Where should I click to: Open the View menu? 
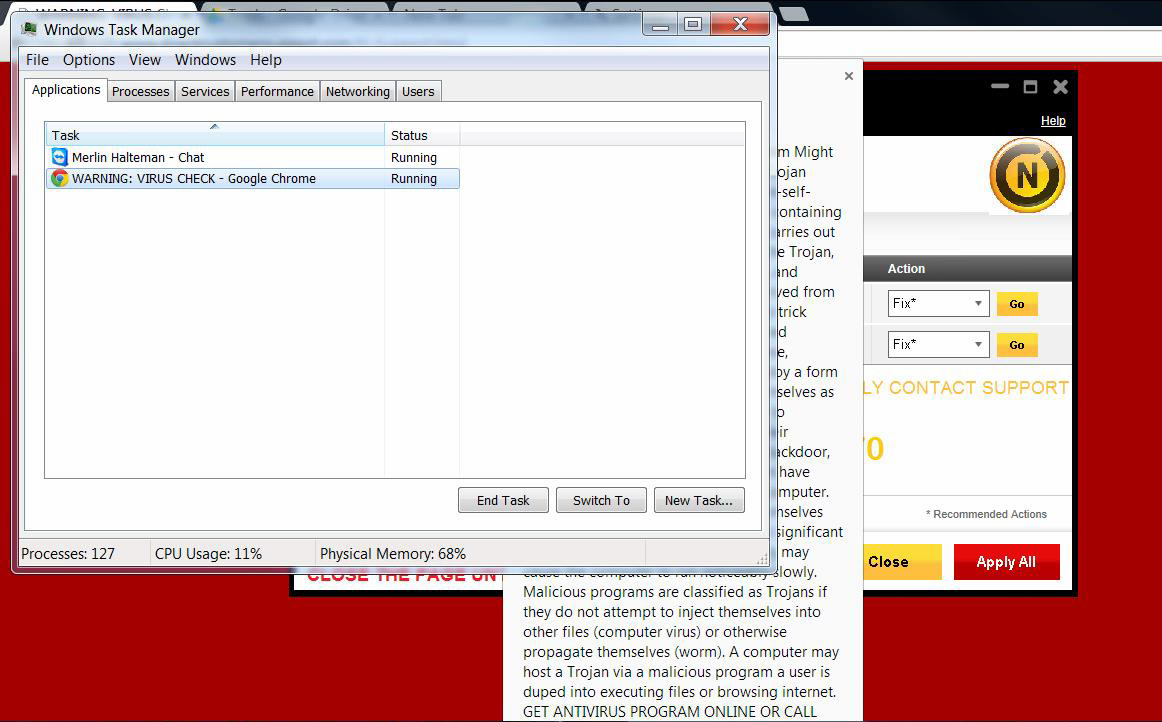pos(145,60)
